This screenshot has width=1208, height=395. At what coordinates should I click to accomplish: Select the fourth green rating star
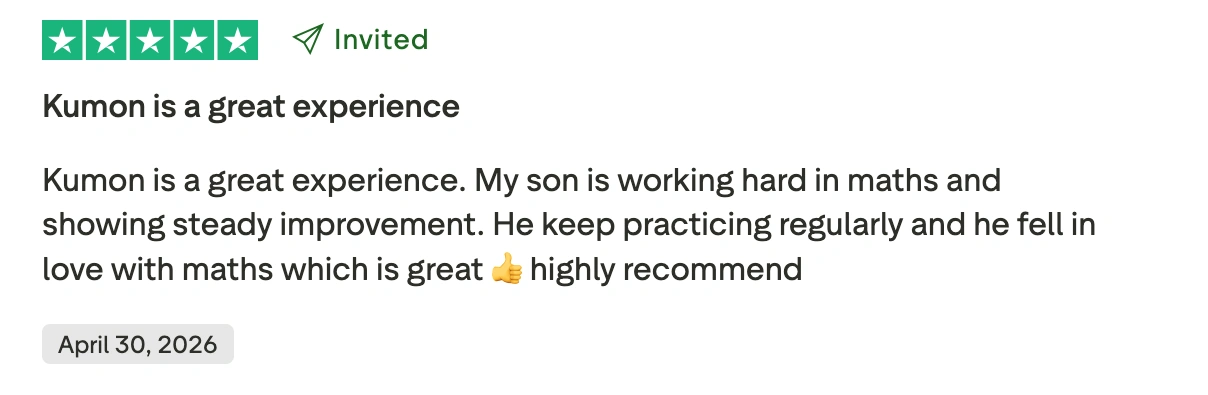pos(194,40)
